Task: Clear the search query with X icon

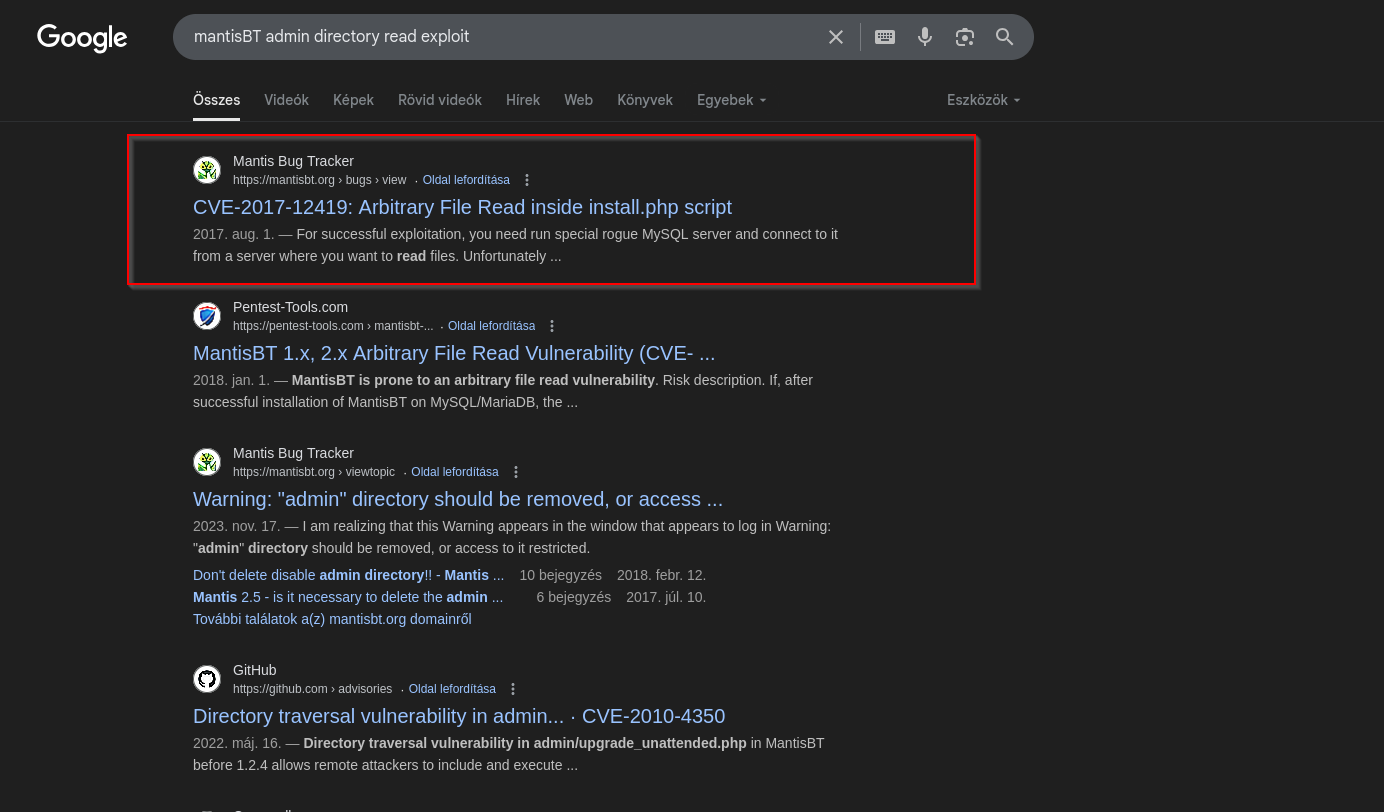Action: point(836,37)
